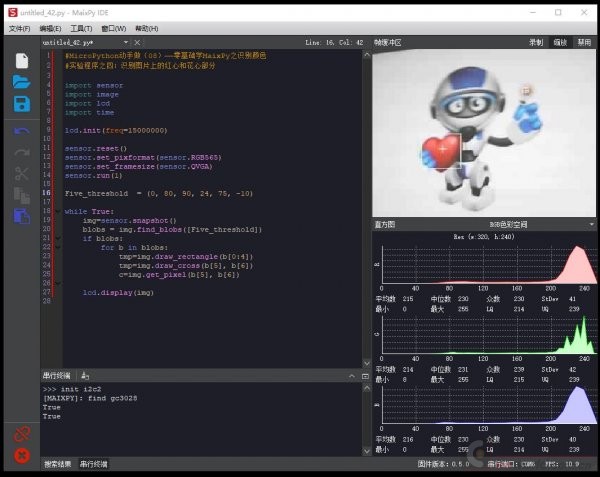Undo the last edit

click(x=22, y=132)
